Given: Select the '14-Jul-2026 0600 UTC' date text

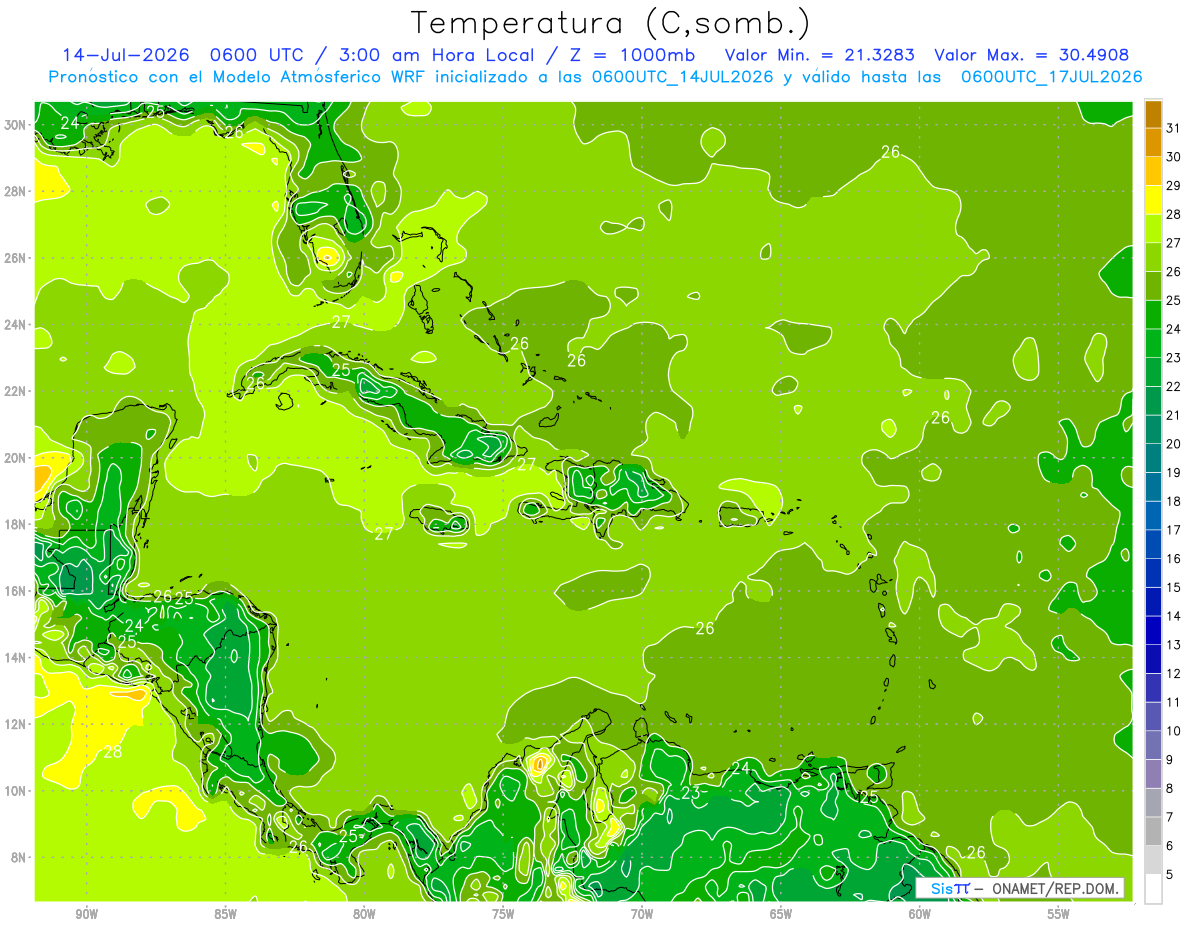Looking at the screenshot, I should pyautogui.click(x=181, y=55).
